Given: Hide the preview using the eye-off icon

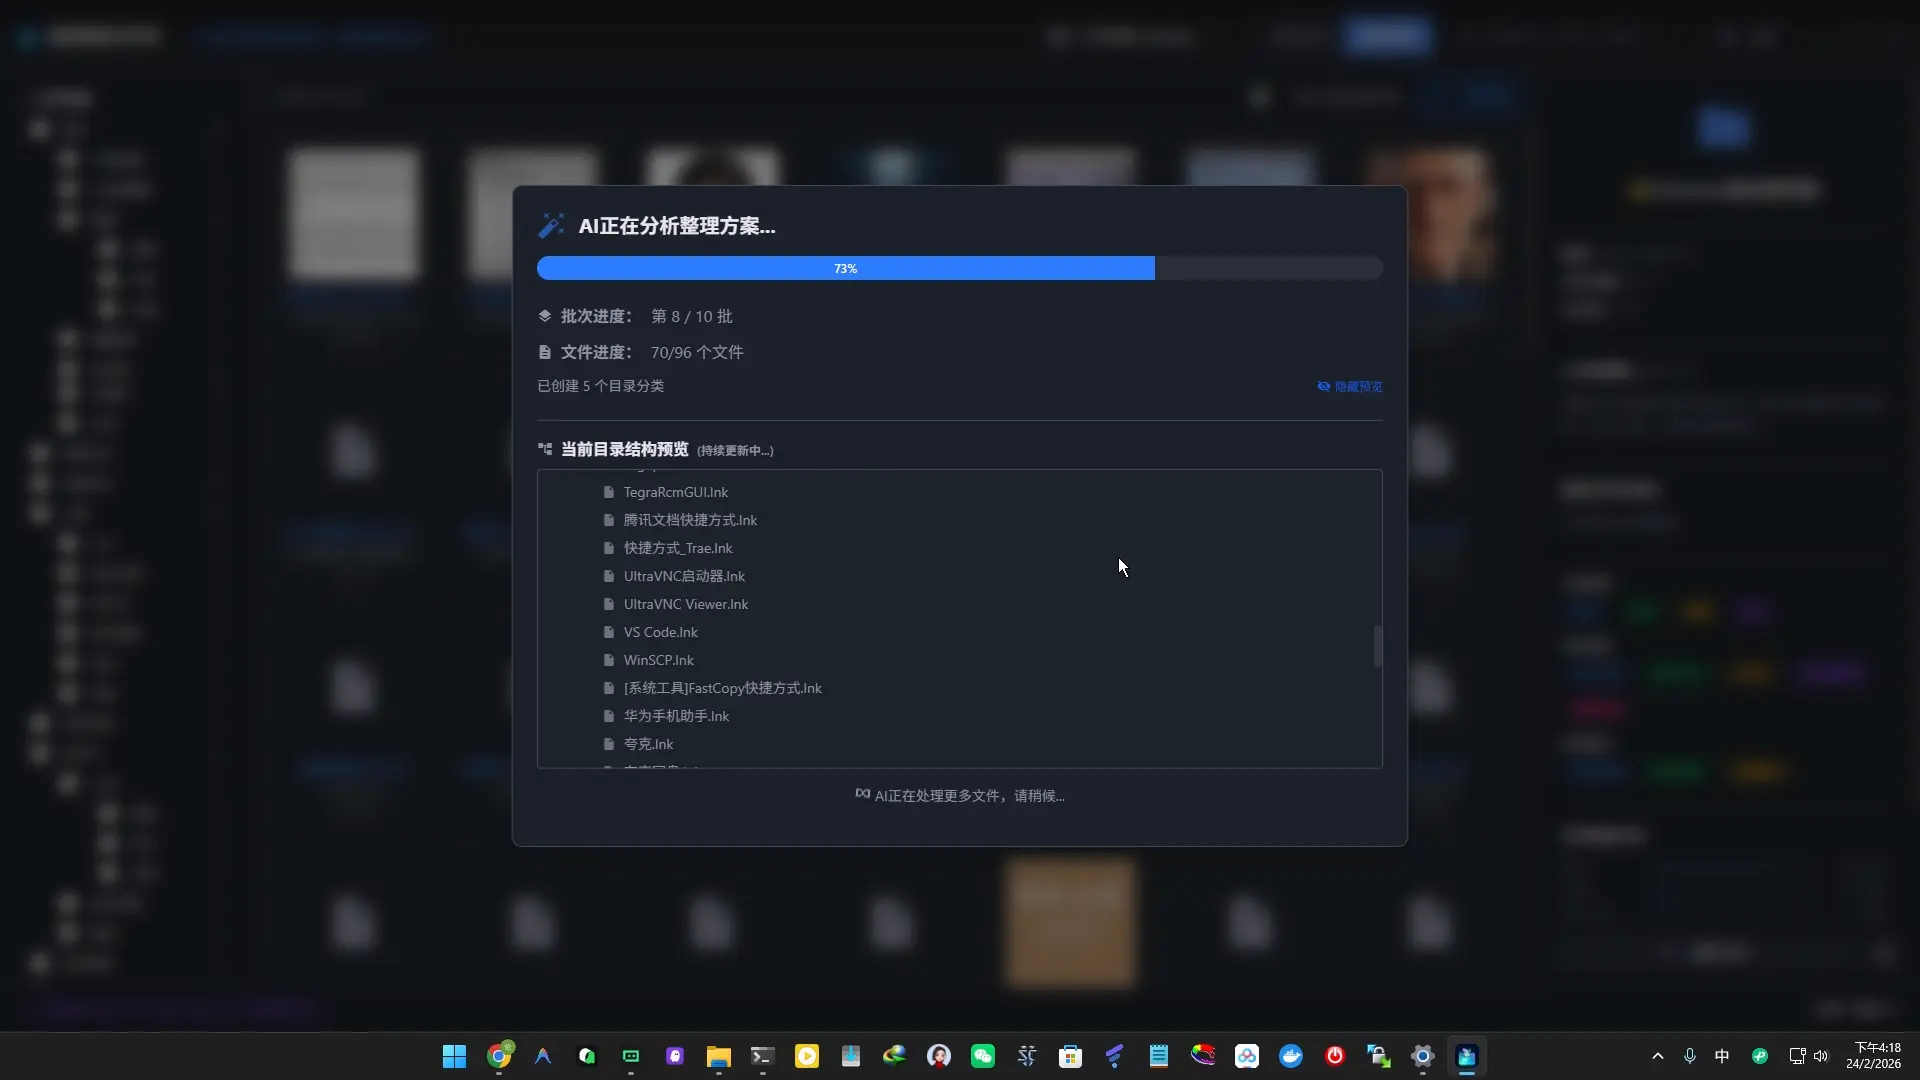Looking at the screenshot, I should [1325, 386].
